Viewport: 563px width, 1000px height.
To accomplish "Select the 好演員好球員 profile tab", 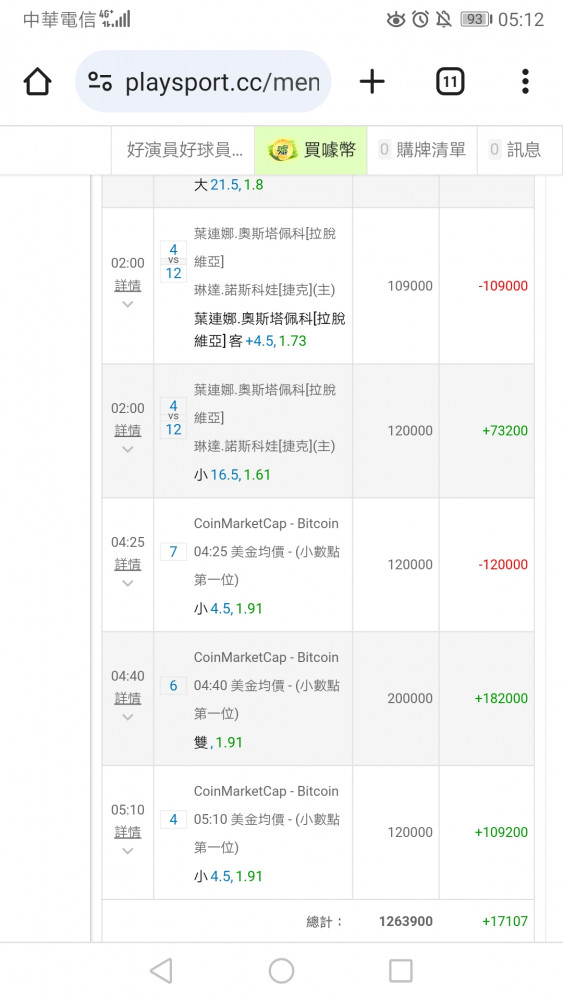I will pos(184,150).
